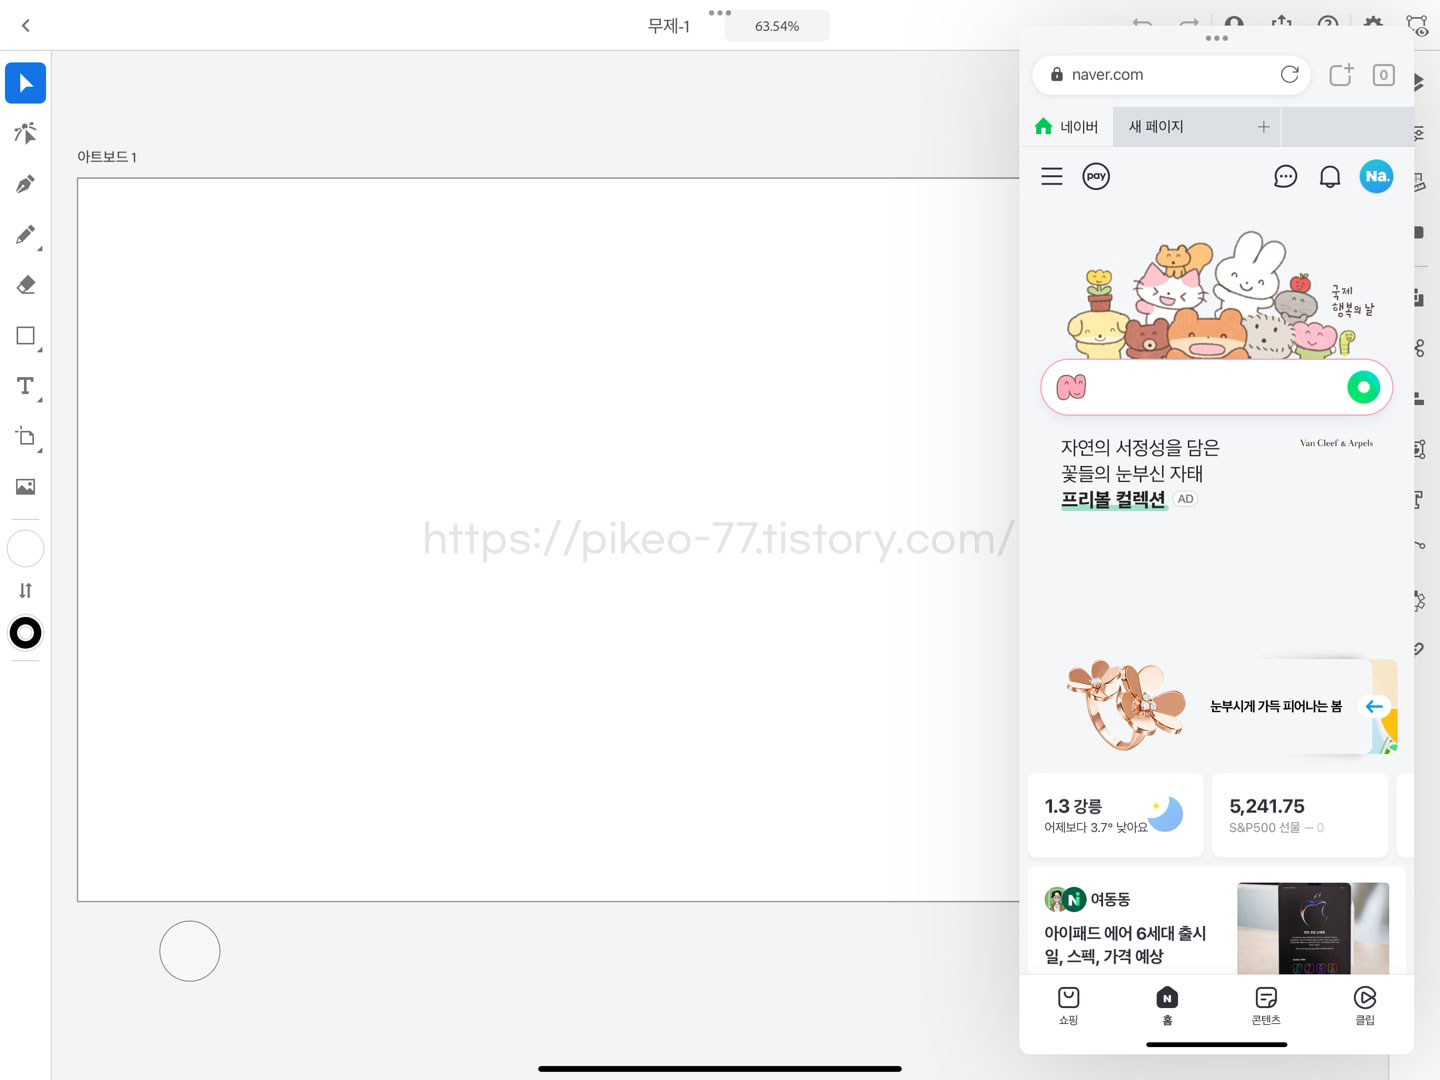The height and width of the screenshot is (1080, 1440).
Task: Pick the Eraser tool
Action: pyautogui.click(x=25, y=285)
